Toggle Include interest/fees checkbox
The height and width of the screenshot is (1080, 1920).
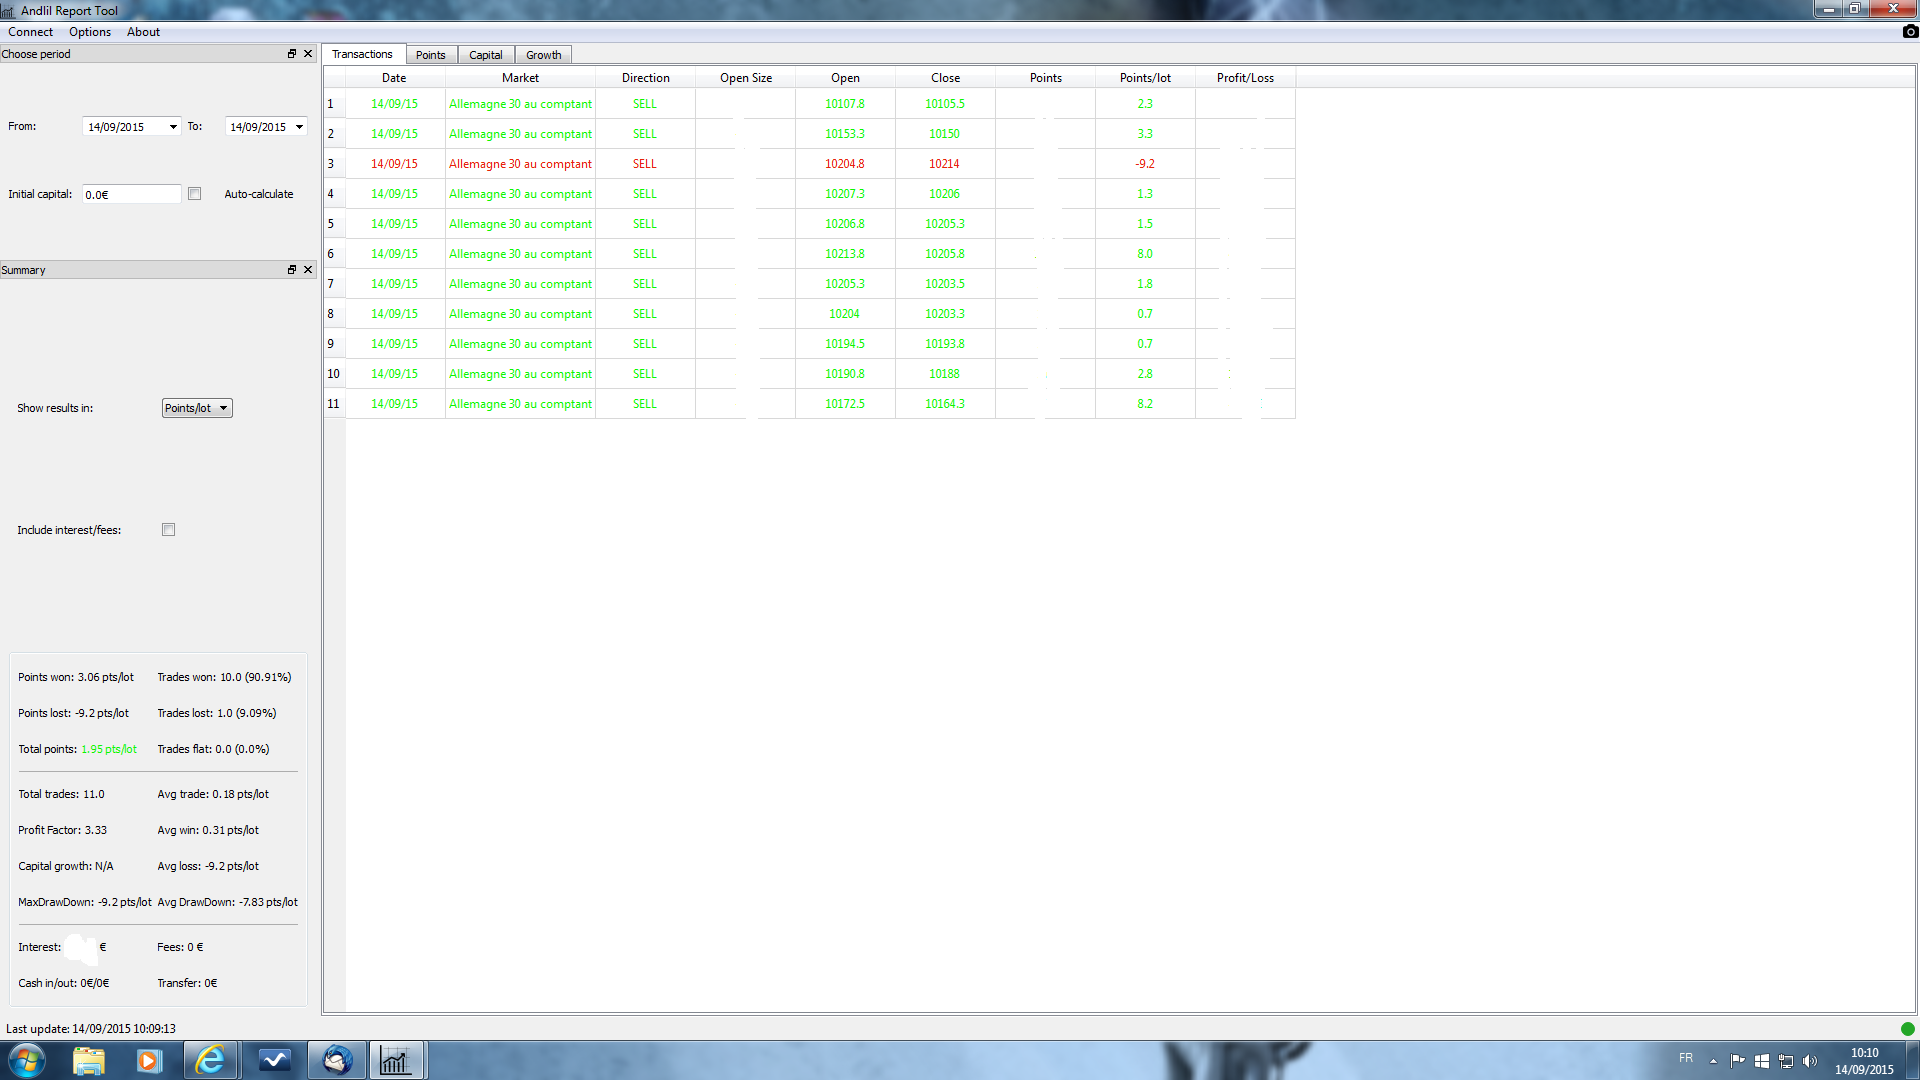168,530
